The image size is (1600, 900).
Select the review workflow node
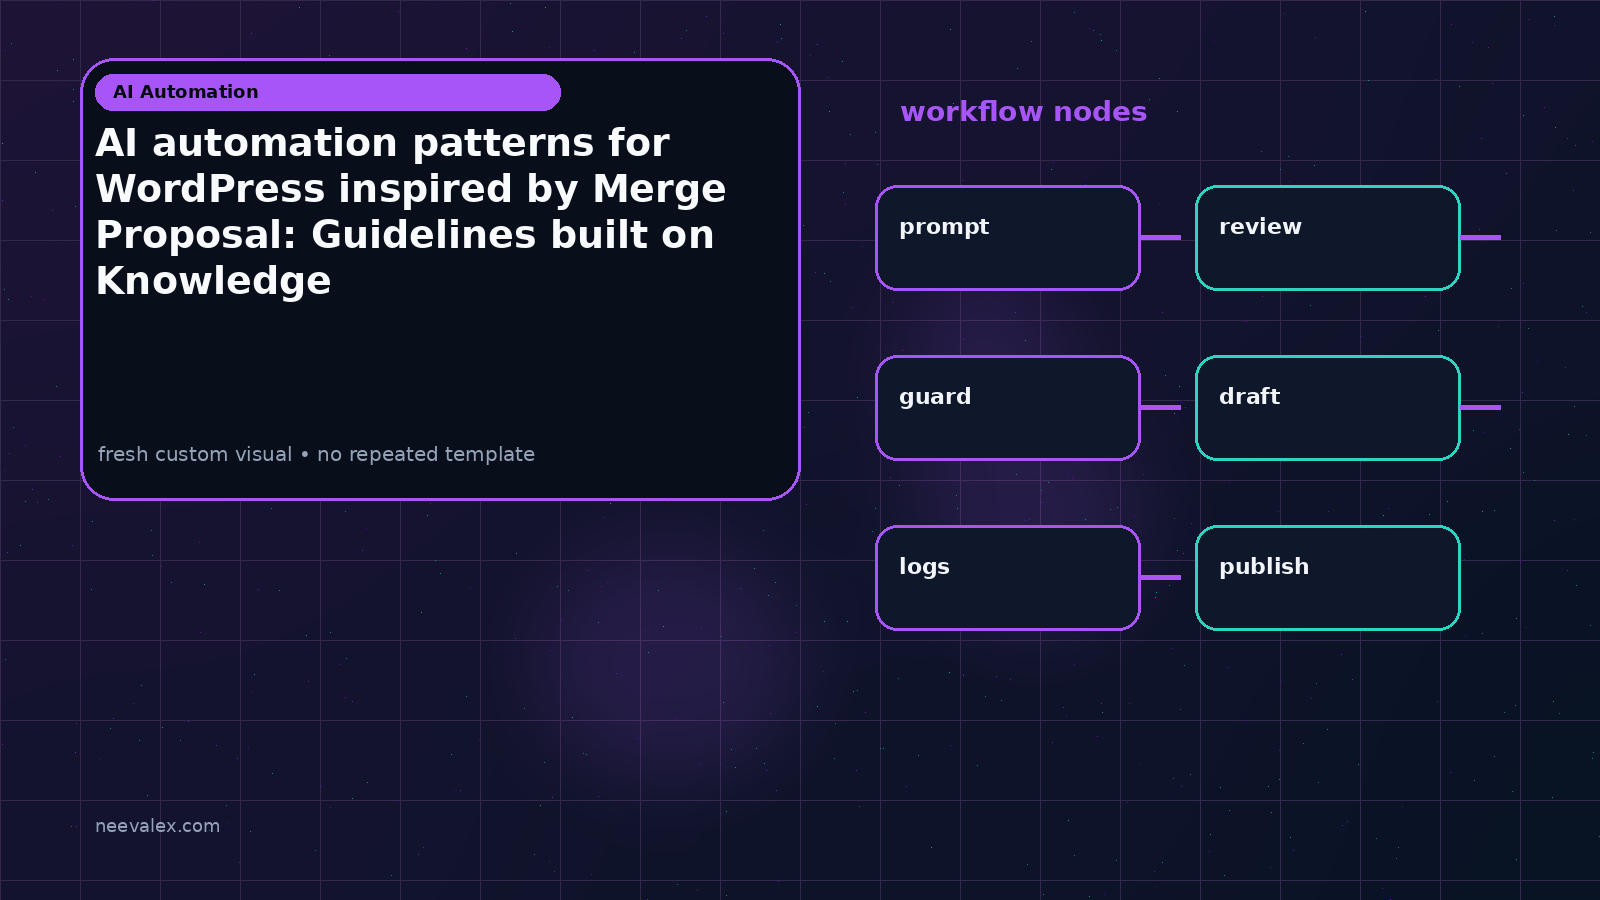click(1328, 238)
